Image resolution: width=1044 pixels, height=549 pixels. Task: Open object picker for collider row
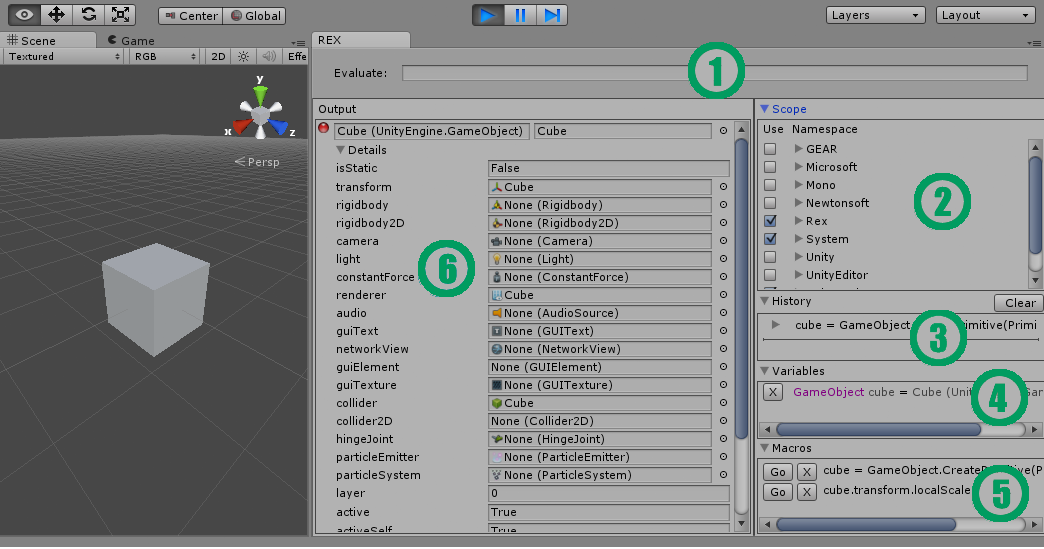(x=723, y=403)
